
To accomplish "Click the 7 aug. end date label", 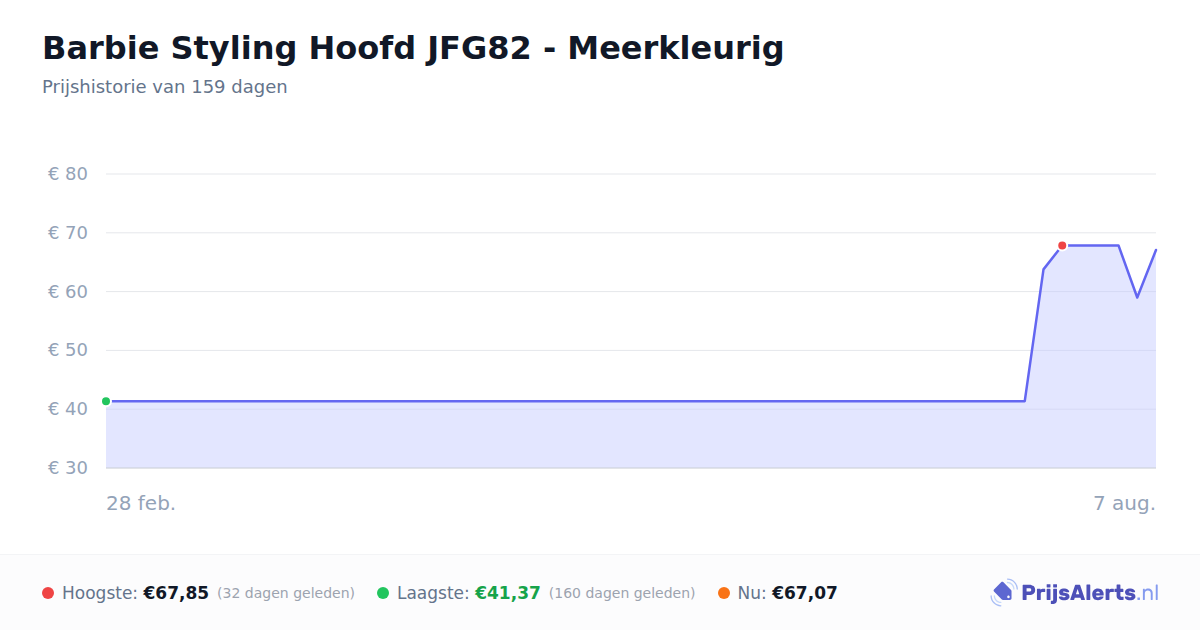I will click(1125, 503).
